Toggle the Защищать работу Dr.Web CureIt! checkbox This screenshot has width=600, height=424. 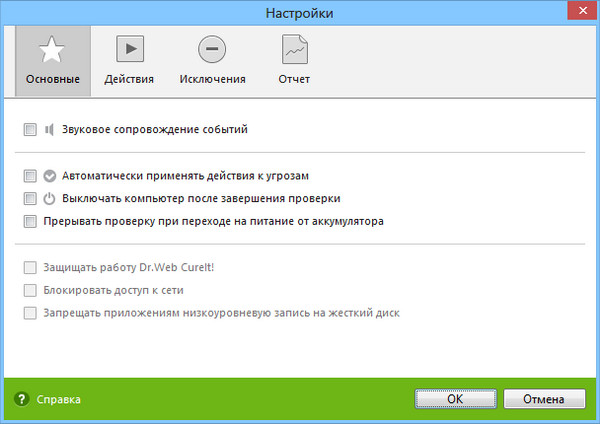tap(30, 268)
